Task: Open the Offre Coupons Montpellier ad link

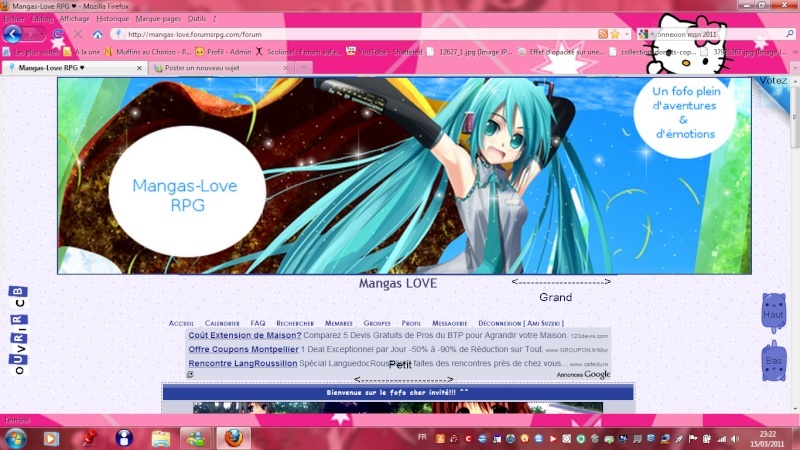Action: (243, 349)
